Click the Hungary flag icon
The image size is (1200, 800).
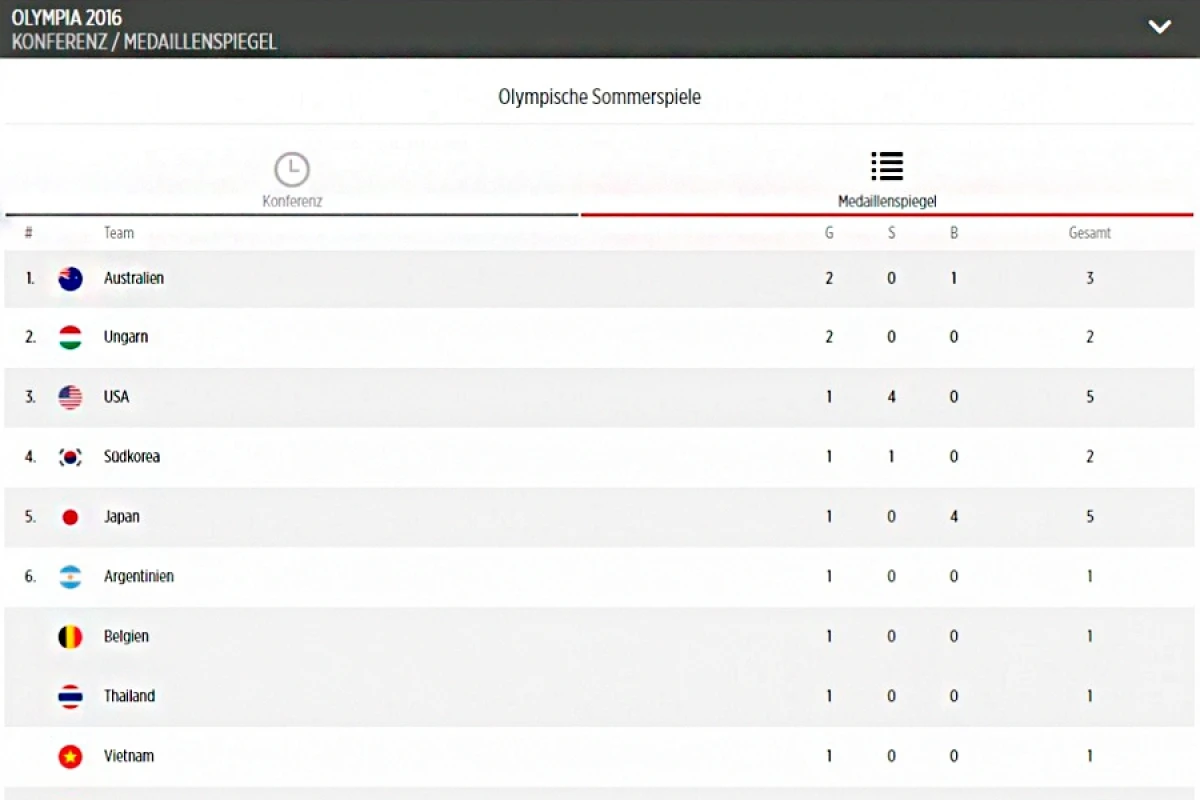(70, 337)
